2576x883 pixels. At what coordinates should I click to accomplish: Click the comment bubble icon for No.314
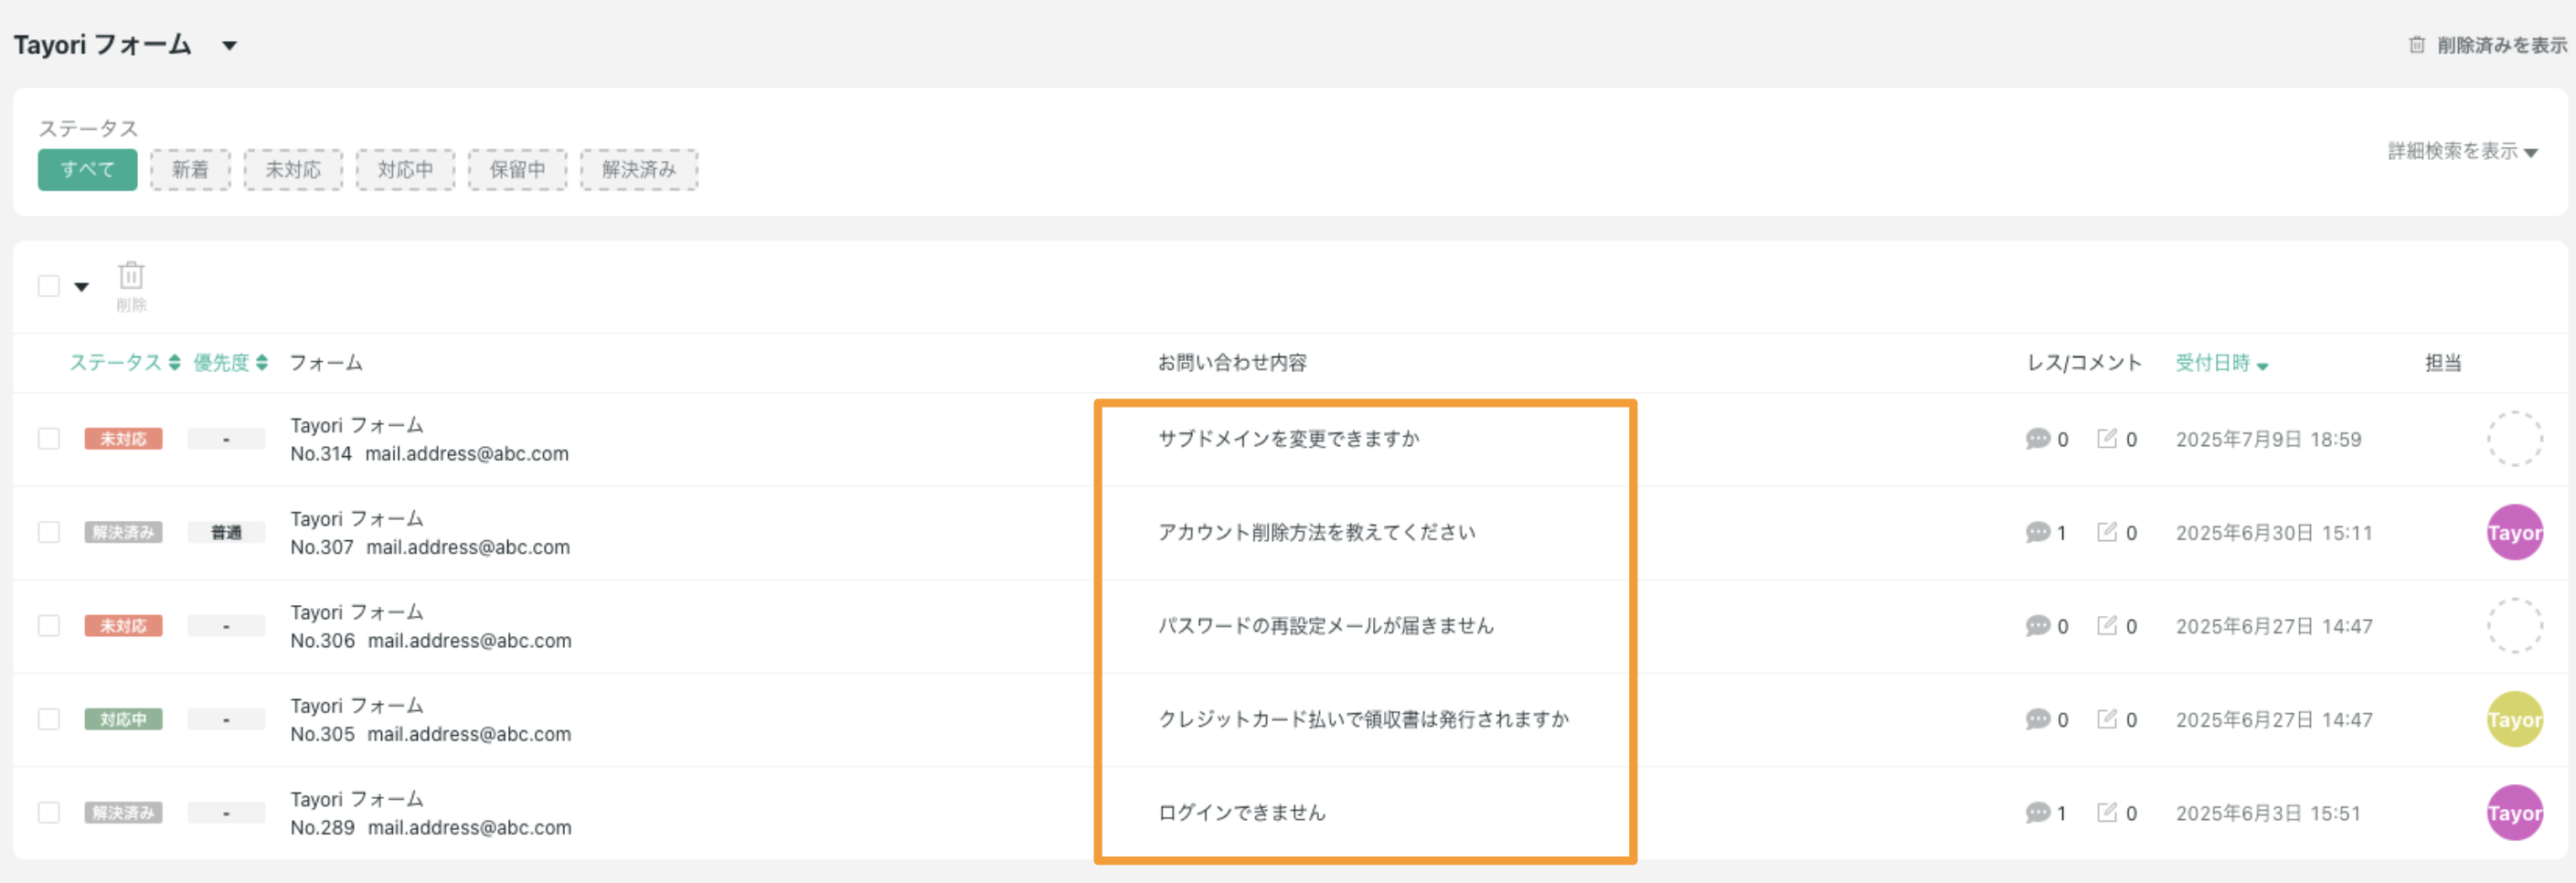coord(2037,439)
